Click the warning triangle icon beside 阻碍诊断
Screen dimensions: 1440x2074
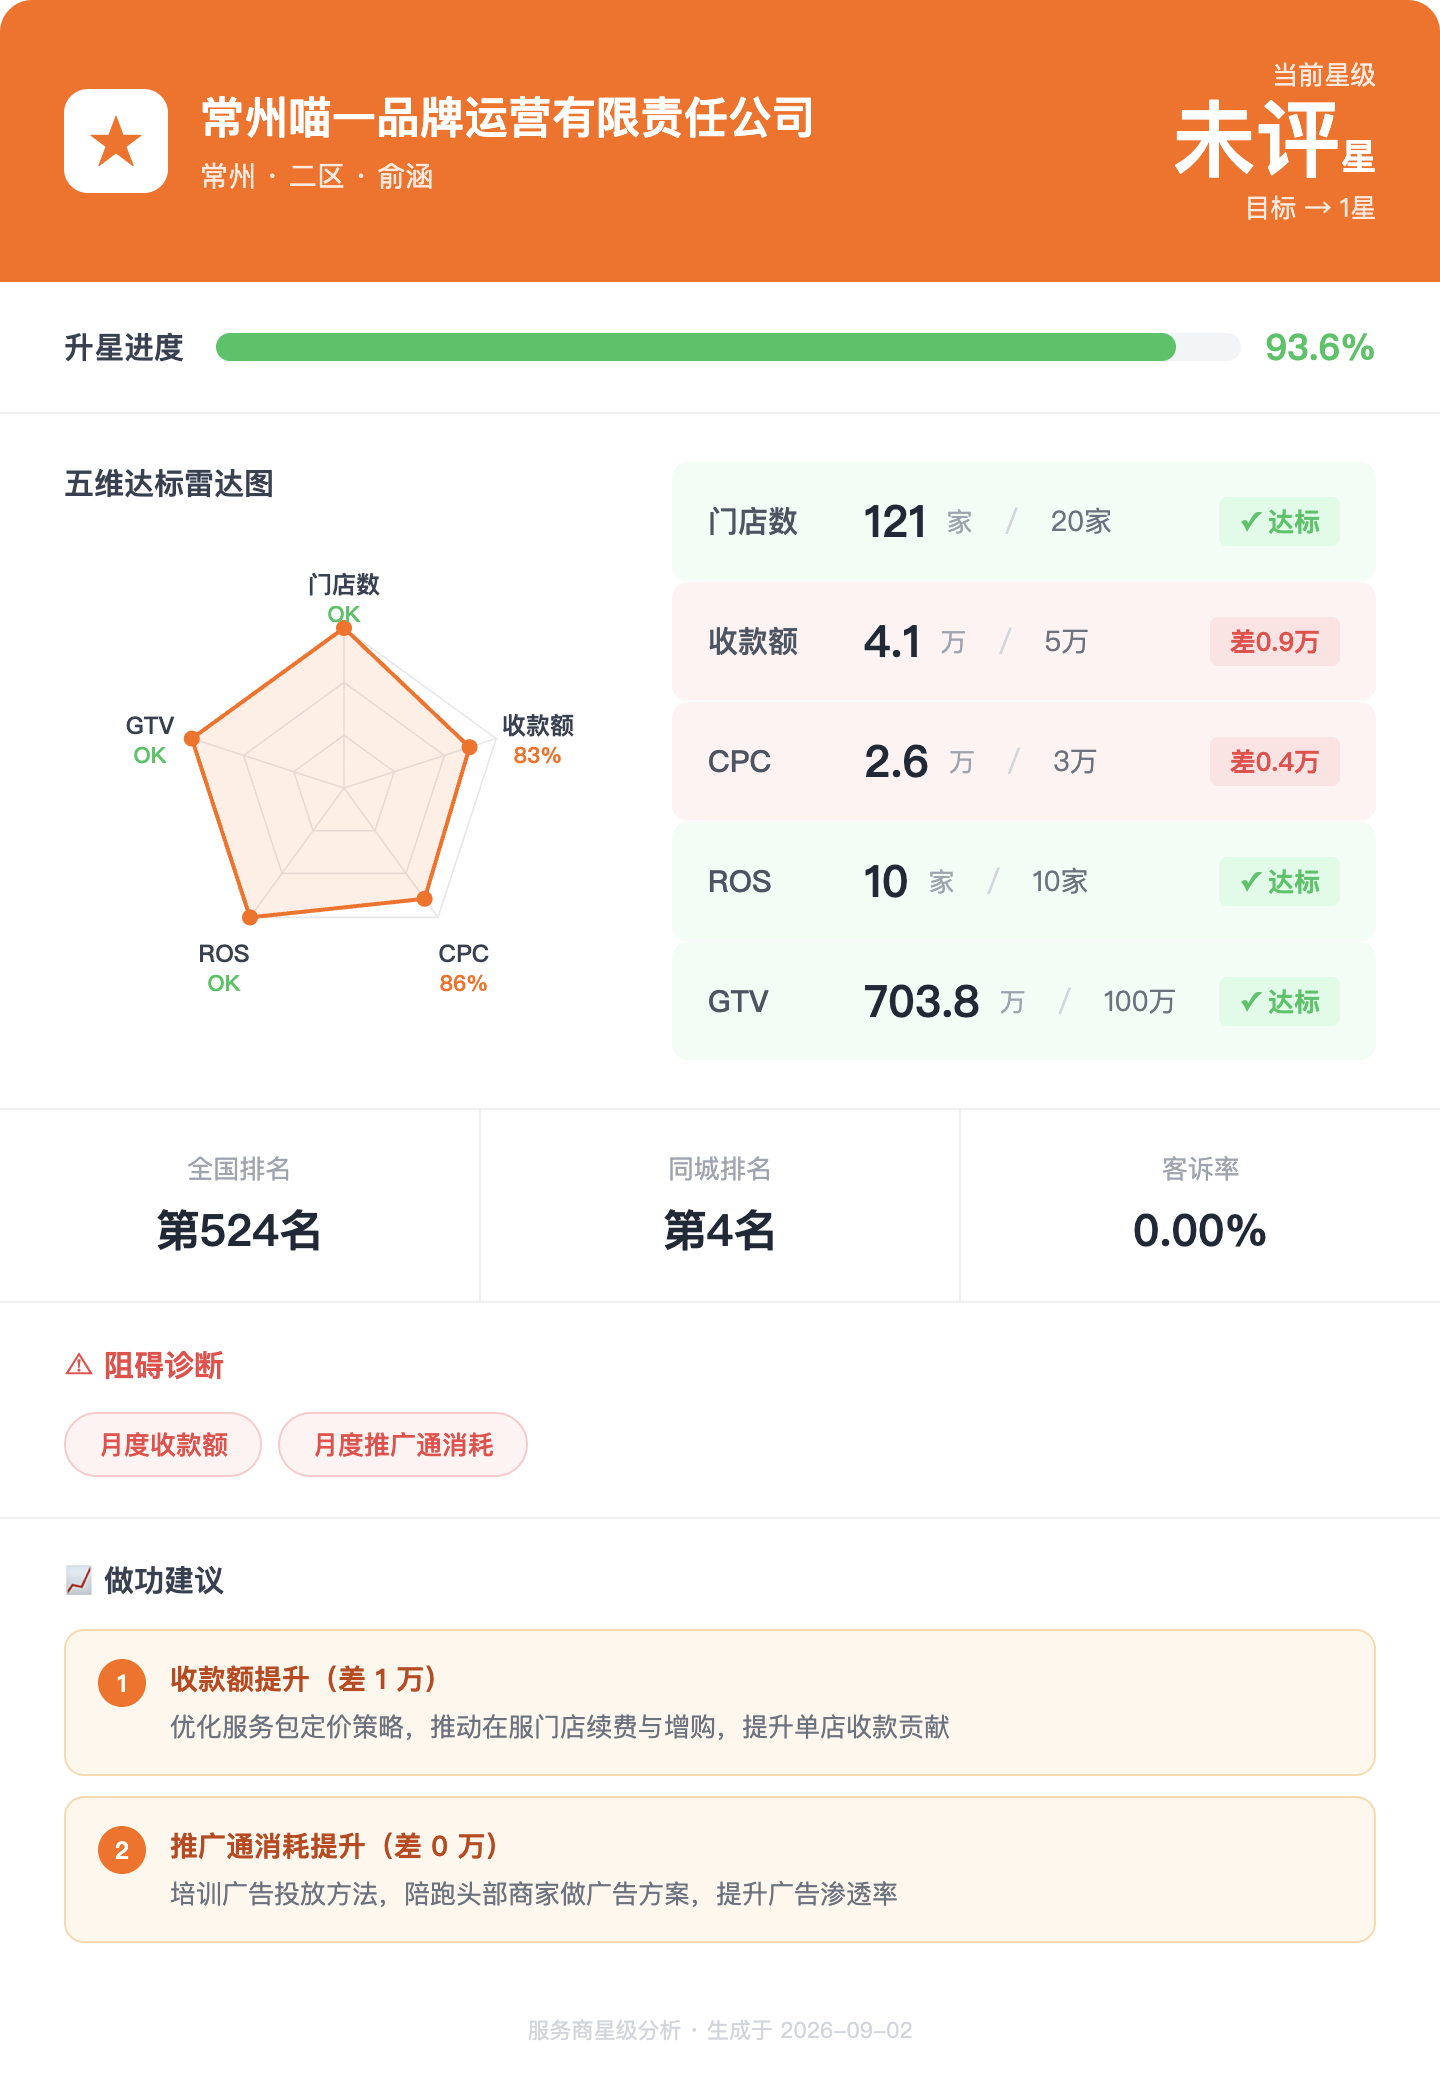click(79, 1365)
